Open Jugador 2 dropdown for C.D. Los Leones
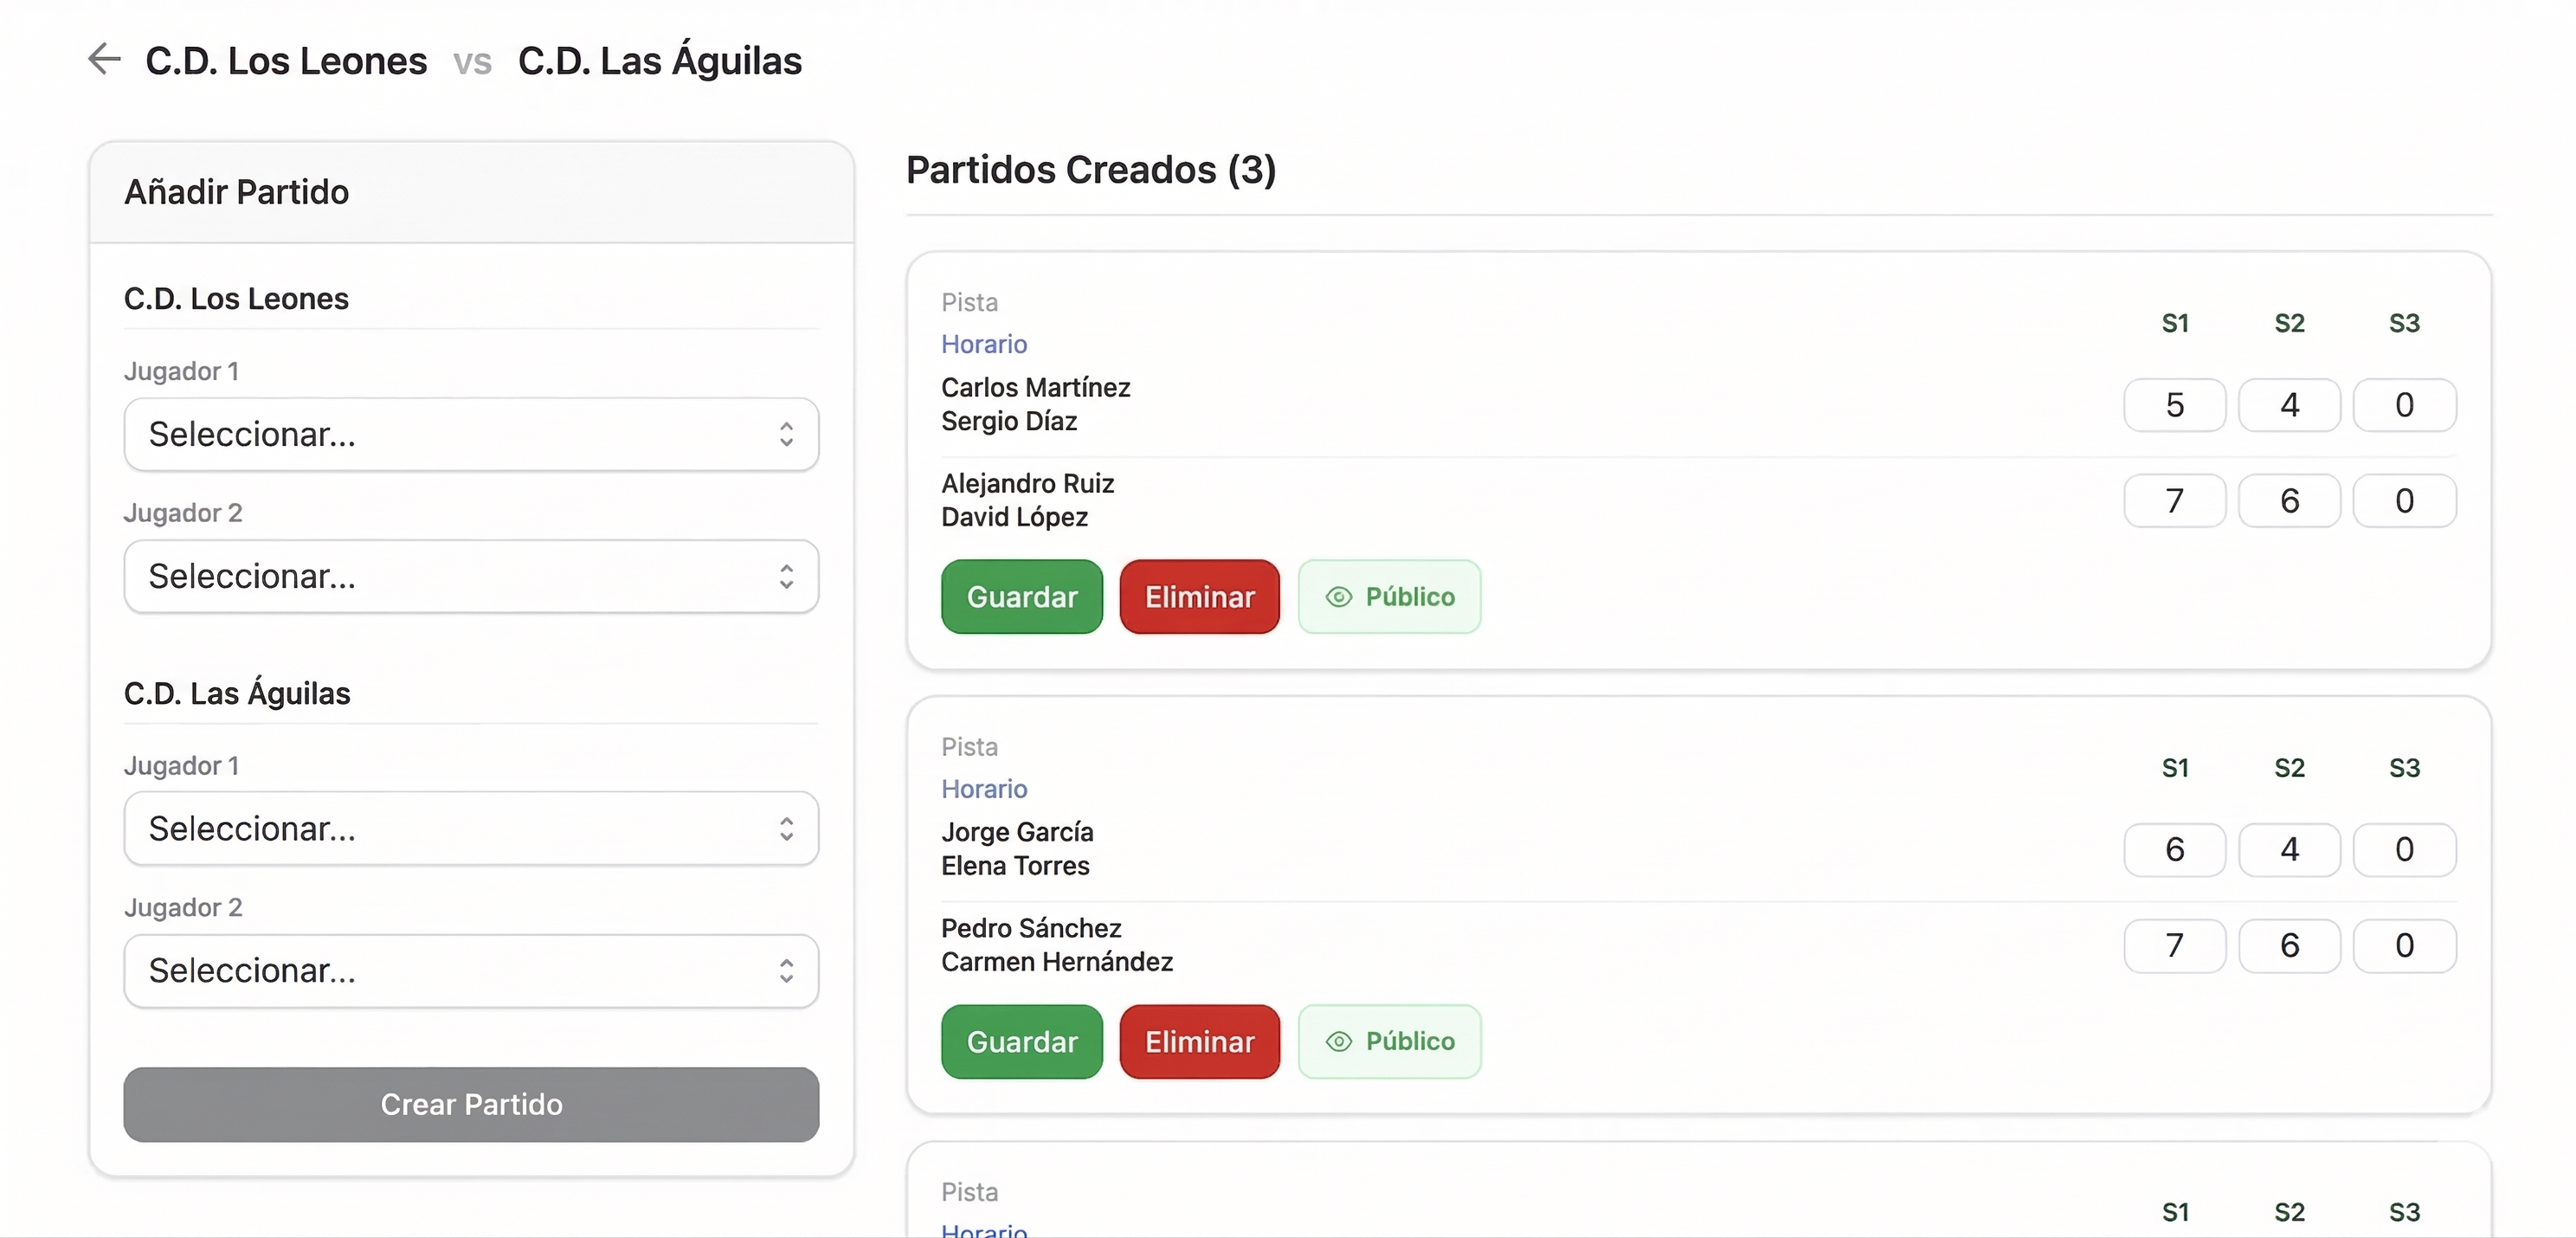This screenshot has width=2576, height=1238. pyautogui.click(x=471, y=576)
